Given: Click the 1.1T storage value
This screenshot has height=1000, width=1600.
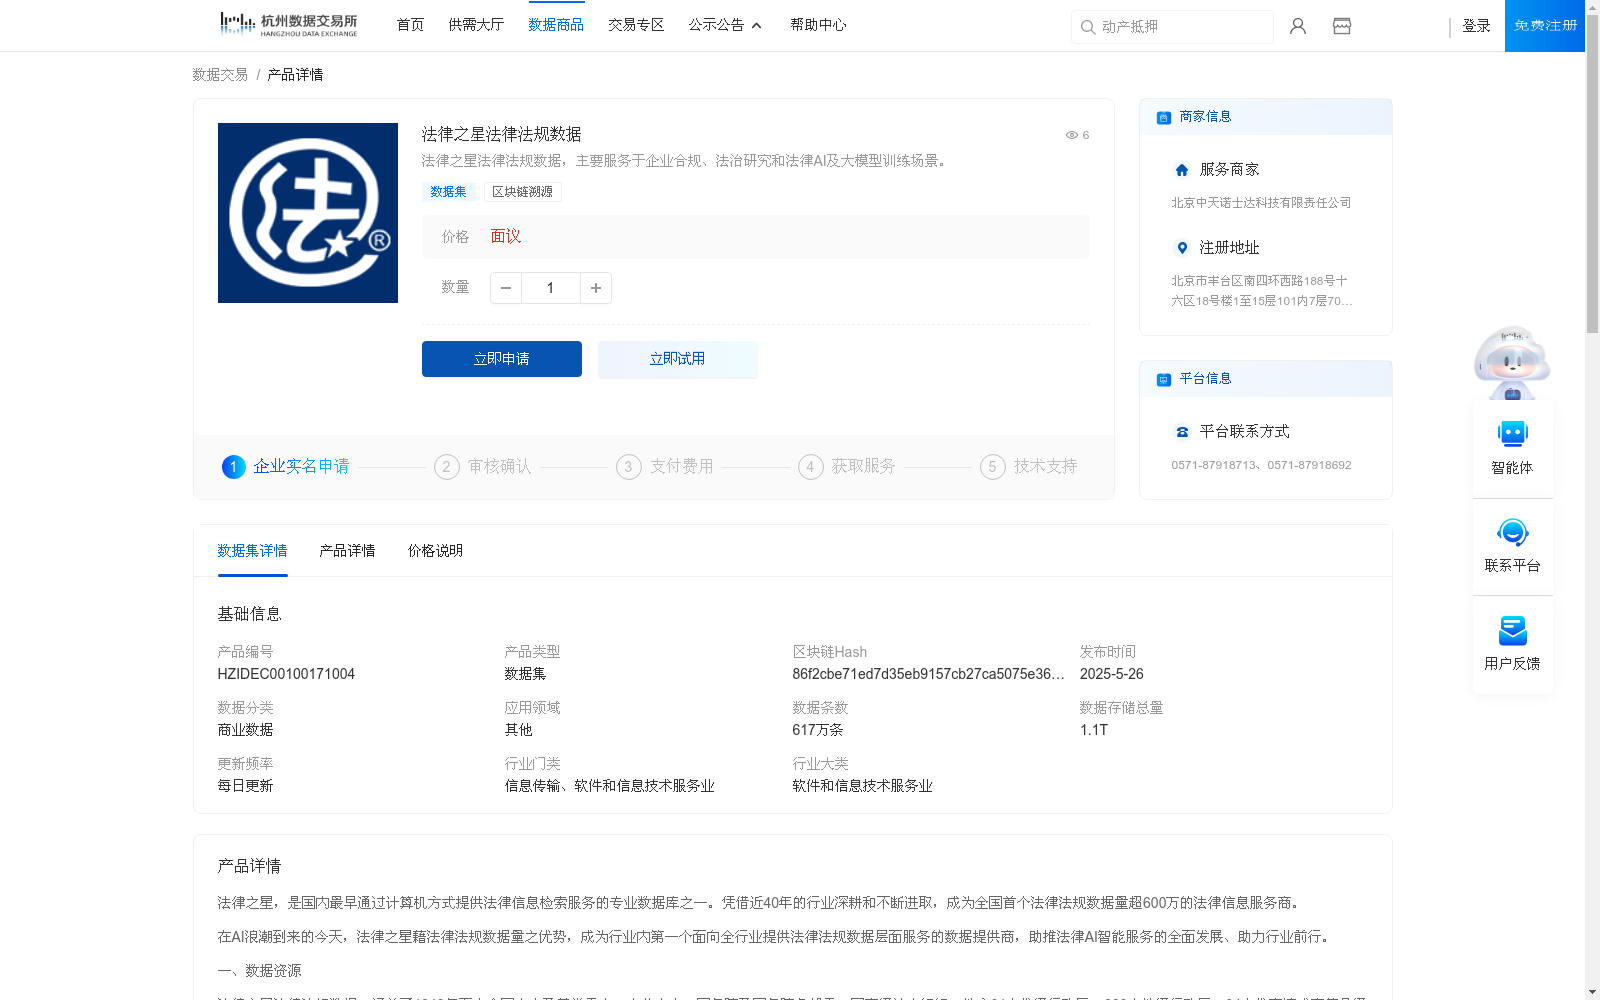Looking at the screenshot, I should (x=1094, y=730).
